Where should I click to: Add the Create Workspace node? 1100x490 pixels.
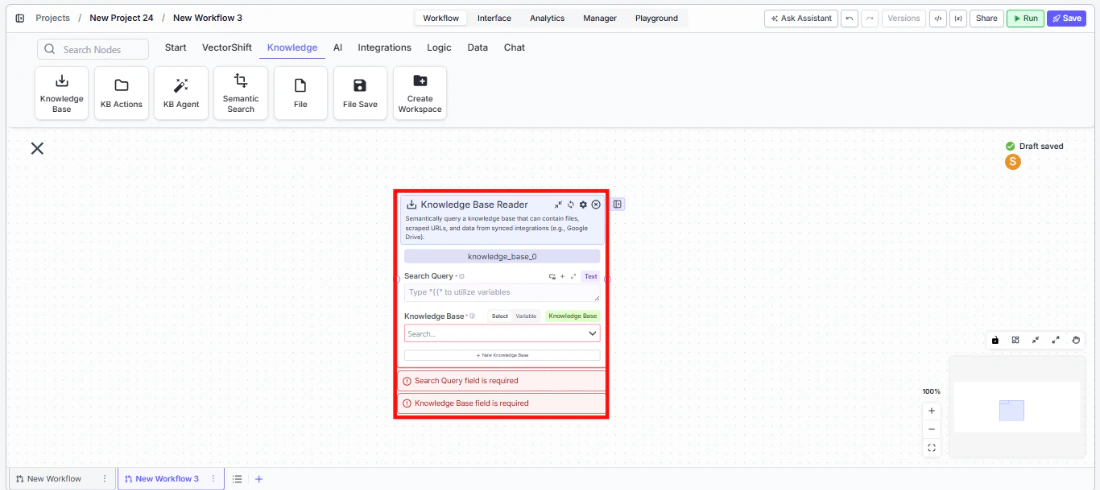click(420, 93)
